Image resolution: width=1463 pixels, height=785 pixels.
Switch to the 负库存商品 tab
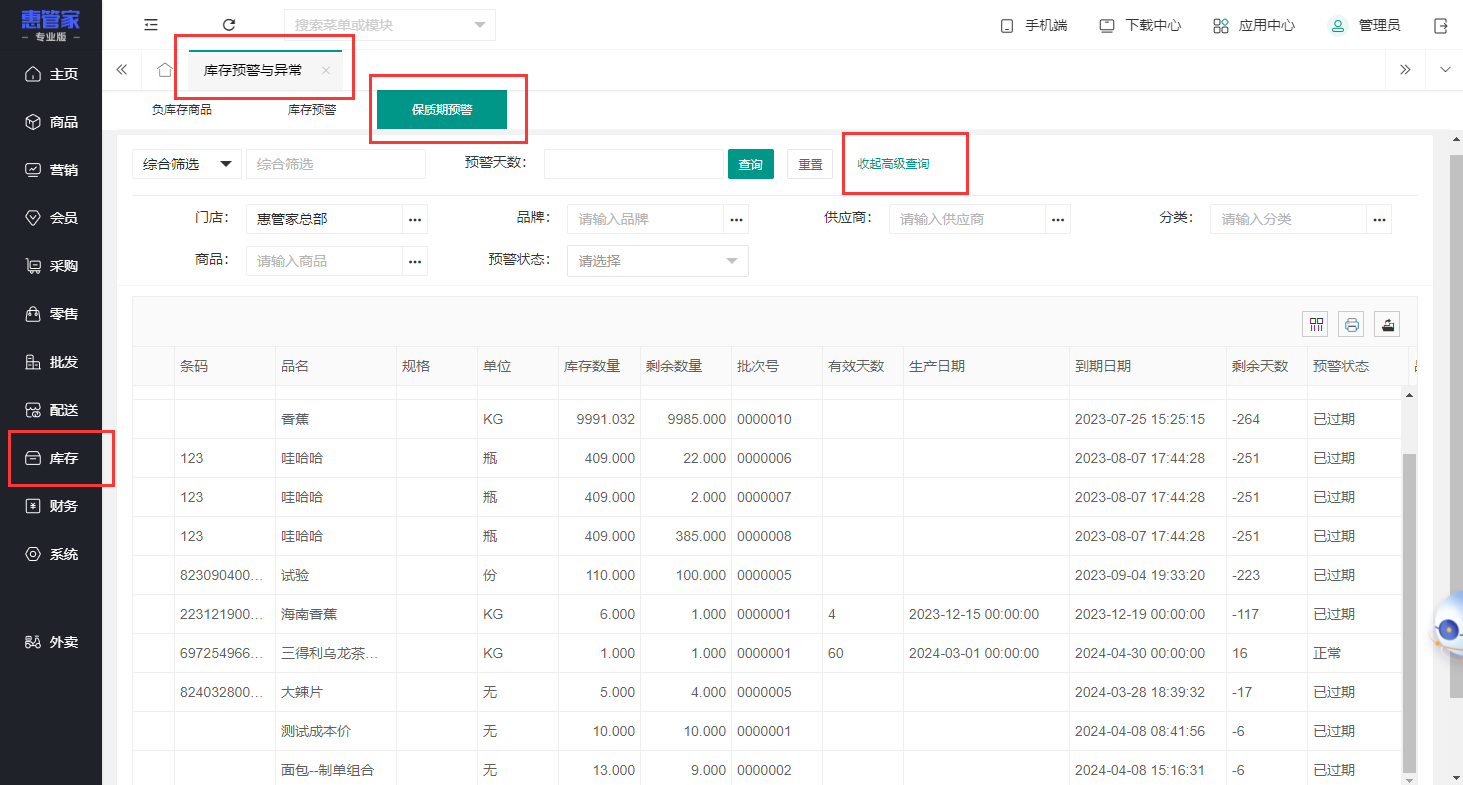pyautogui.click(x=182, y=110)
